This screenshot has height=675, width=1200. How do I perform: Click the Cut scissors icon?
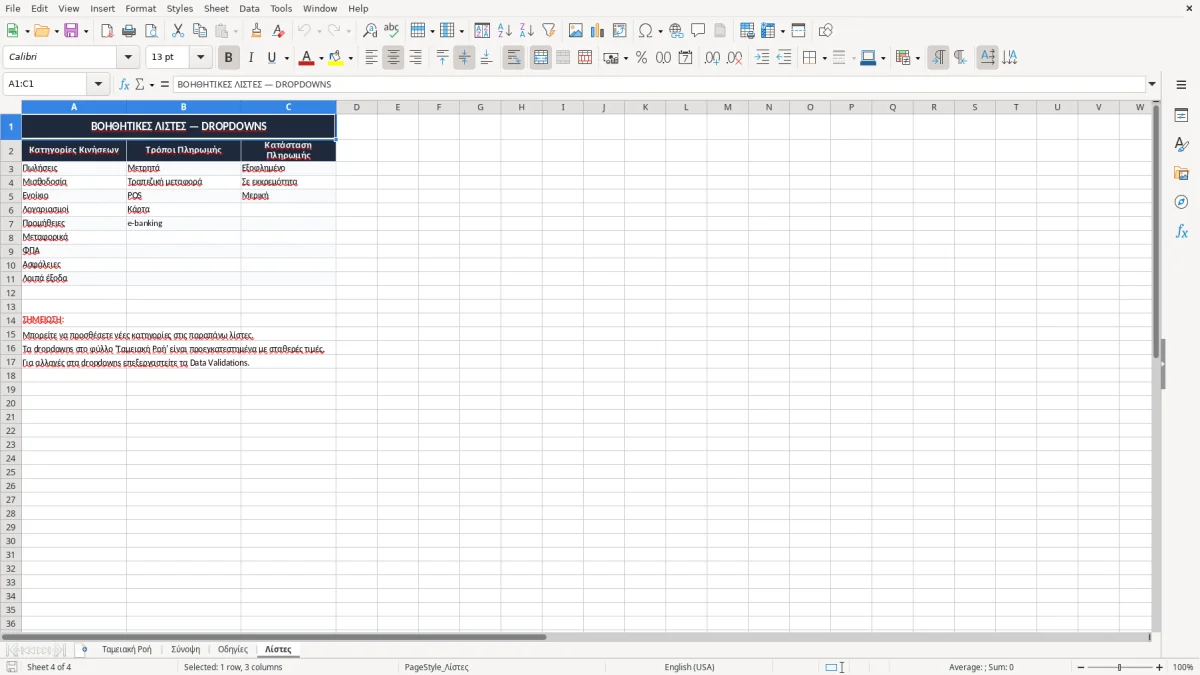pos(178,31)
